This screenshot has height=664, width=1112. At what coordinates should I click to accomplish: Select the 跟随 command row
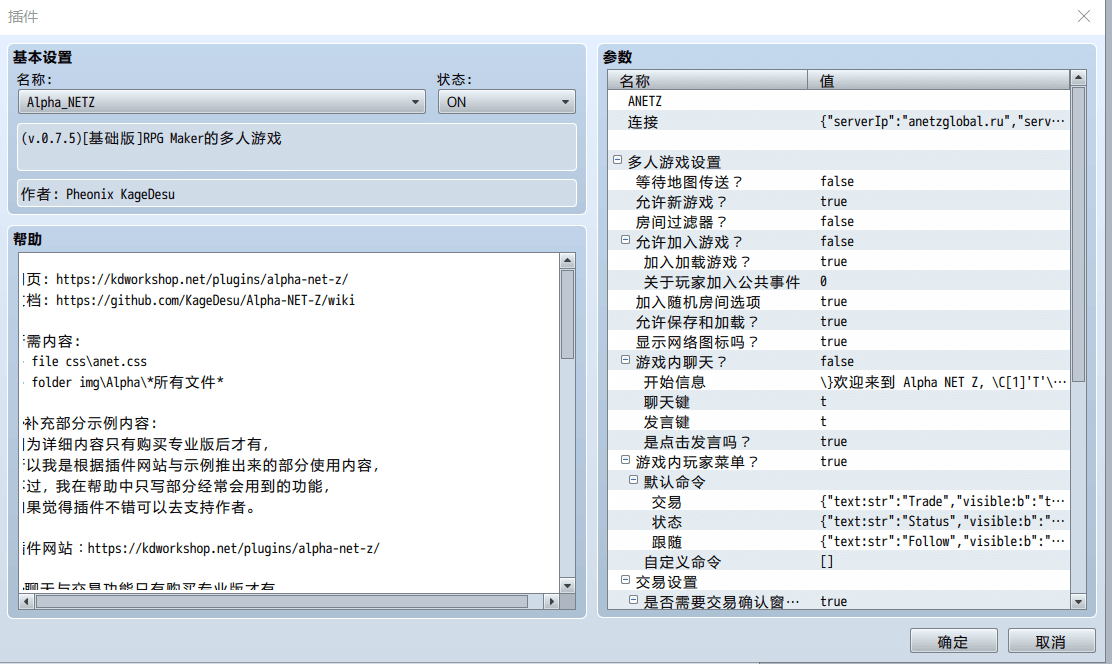pyautogui.click(x=839, y=541)
